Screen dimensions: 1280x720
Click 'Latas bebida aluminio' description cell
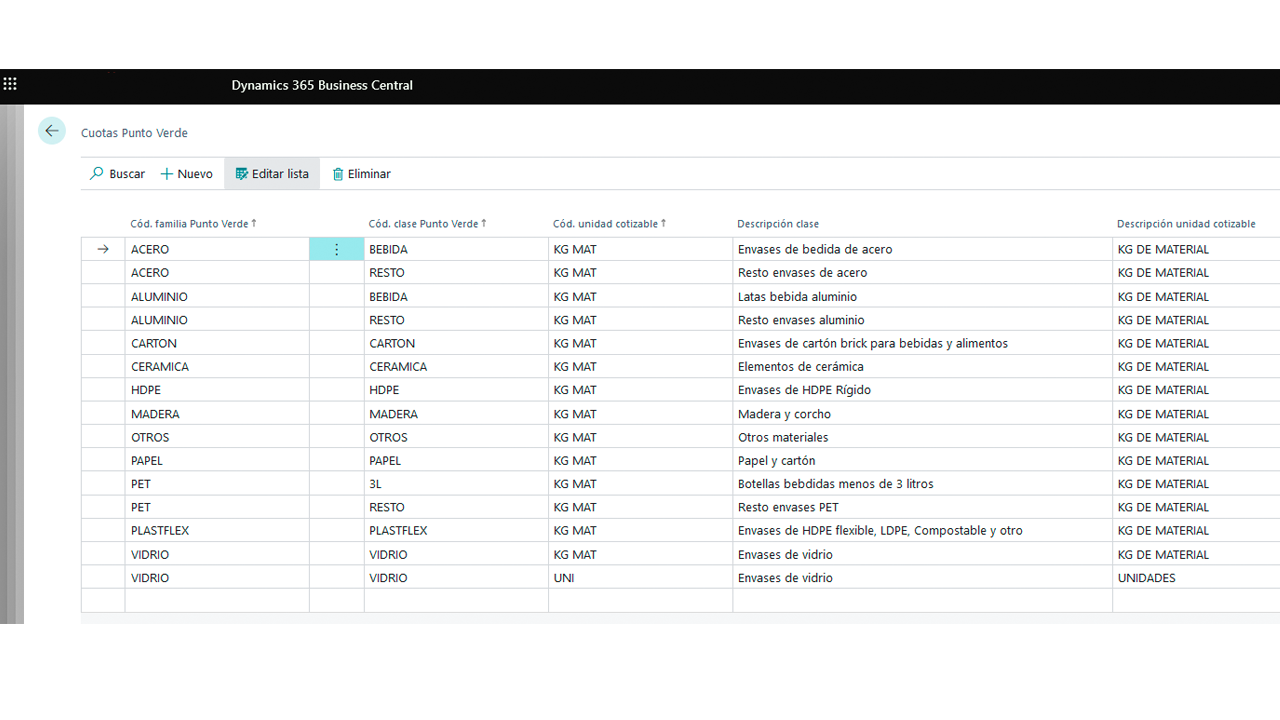coord(922,297)
